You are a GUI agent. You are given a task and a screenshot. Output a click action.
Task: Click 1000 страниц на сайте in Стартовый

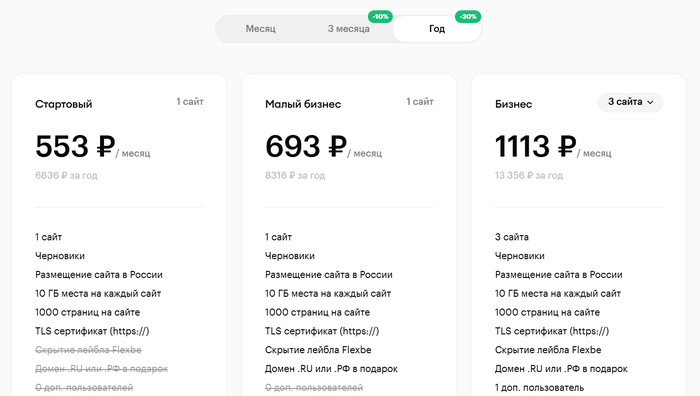pos(88,312)
